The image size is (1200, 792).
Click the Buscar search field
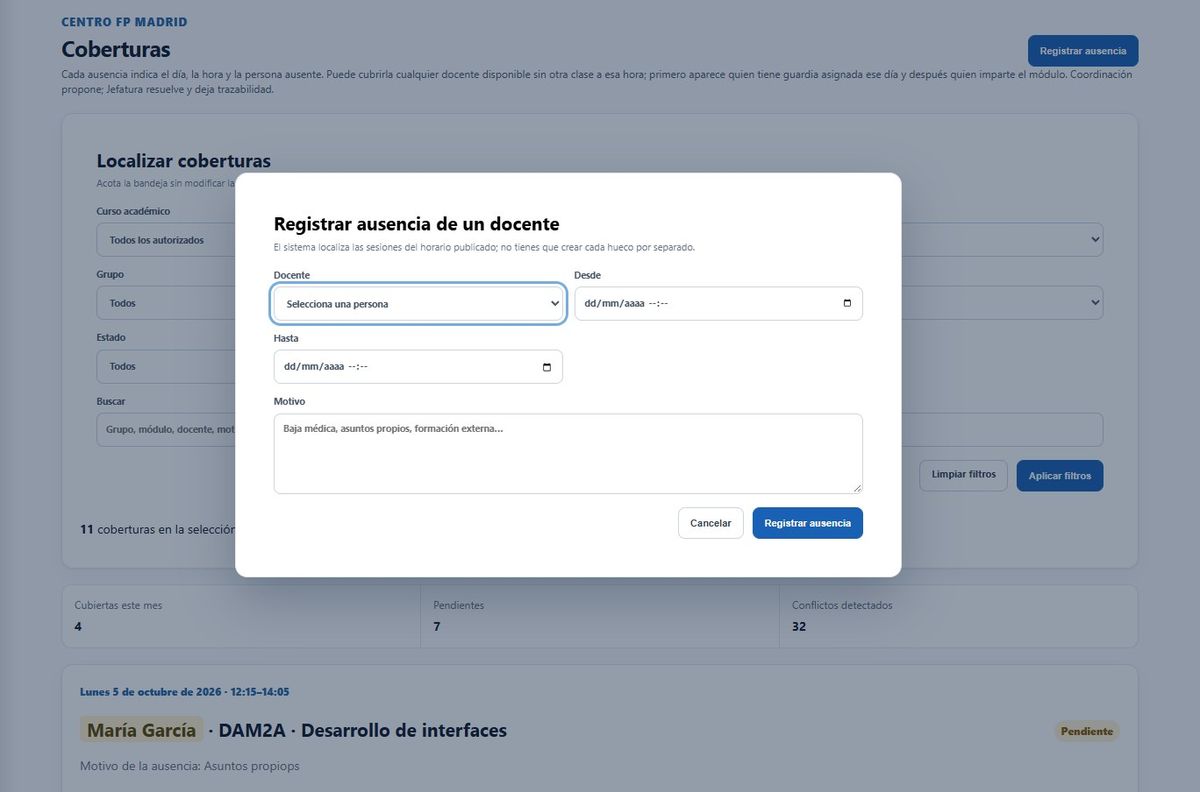(166, 429)
